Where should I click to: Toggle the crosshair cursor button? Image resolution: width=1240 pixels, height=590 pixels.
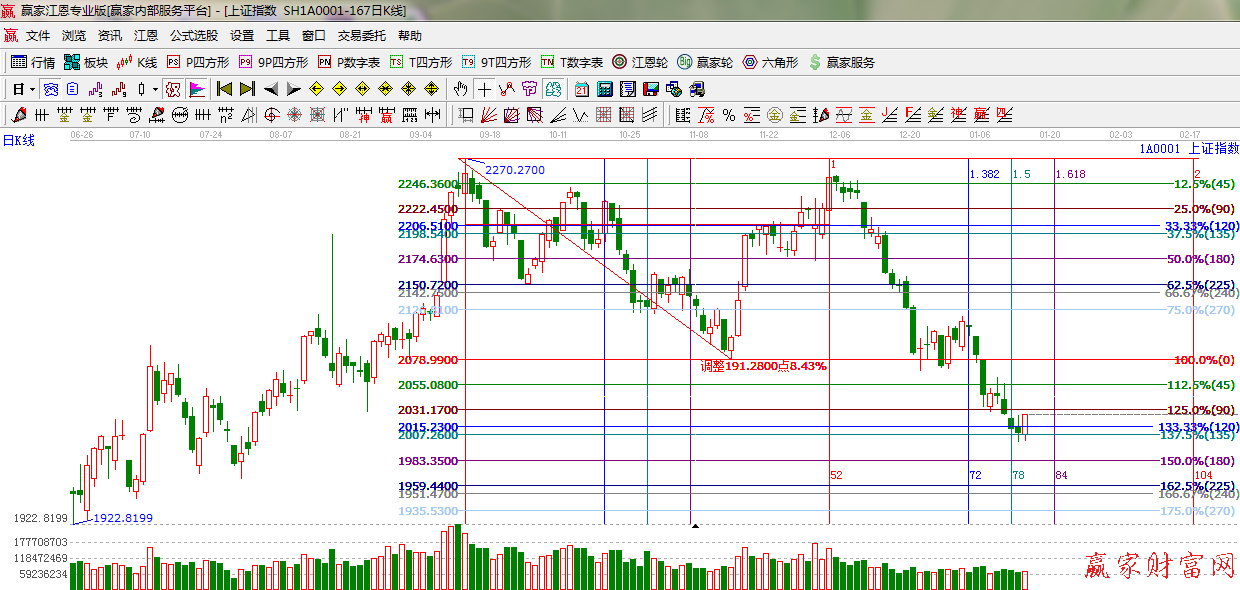pos(484,89)
